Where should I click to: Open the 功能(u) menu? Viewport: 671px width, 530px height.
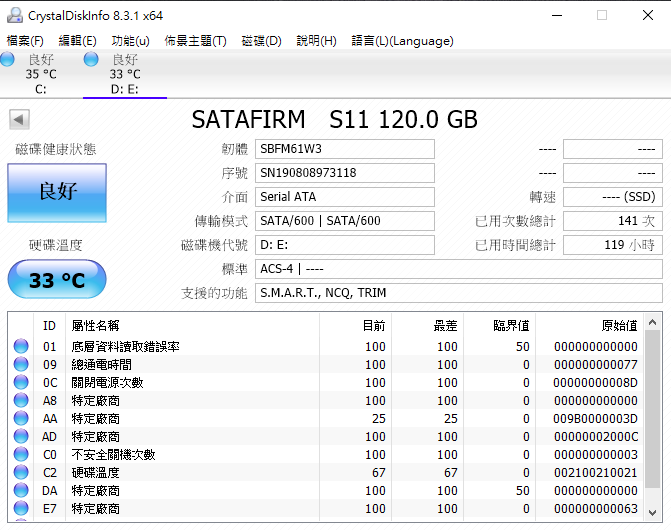[x=131, y=41]
